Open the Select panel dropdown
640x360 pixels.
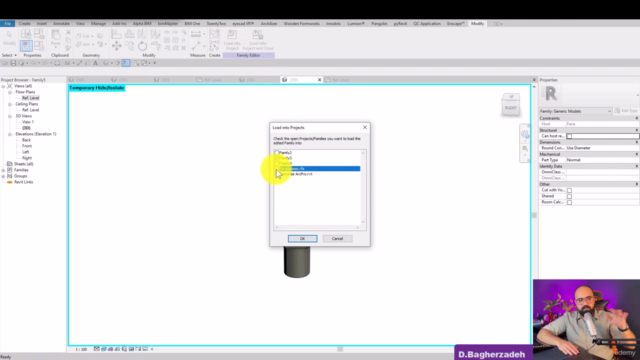pos(9,55)
